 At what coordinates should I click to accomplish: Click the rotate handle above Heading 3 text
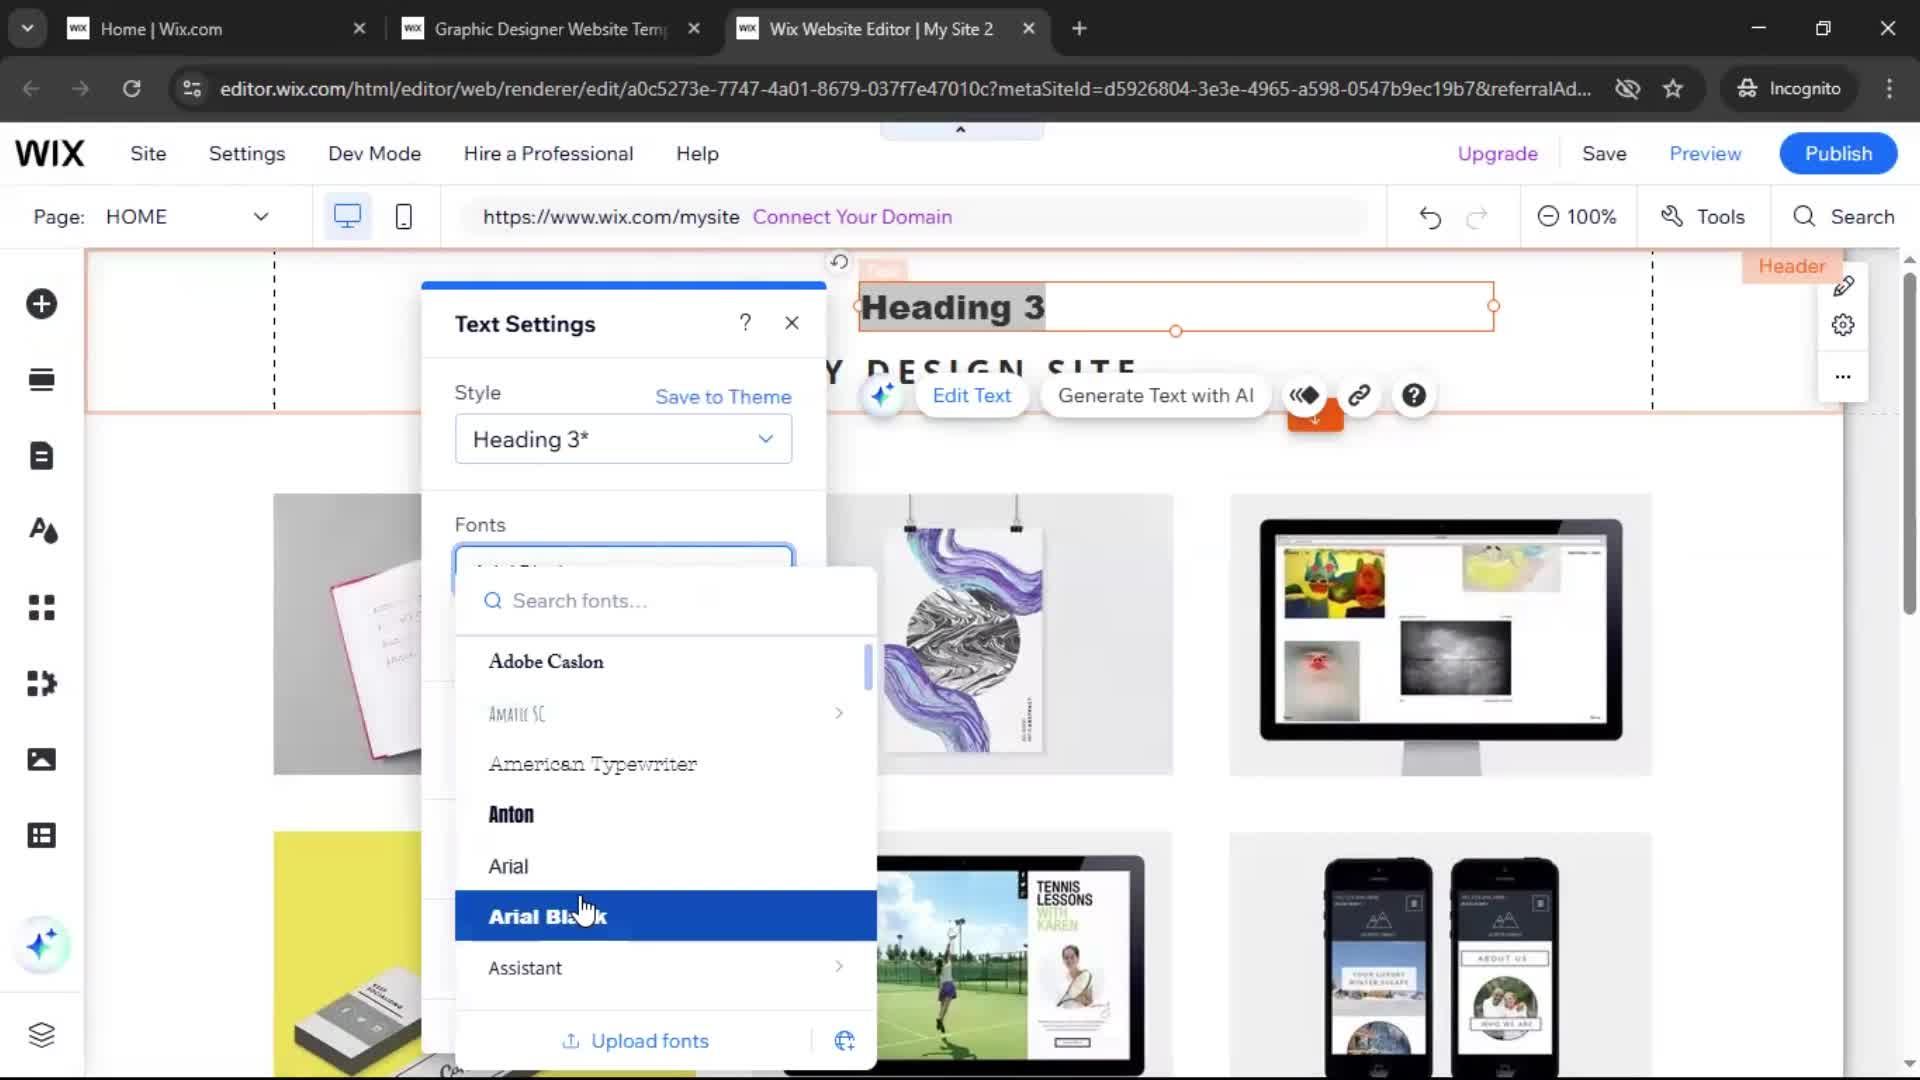pyautogui.click(x=839, y=262)
